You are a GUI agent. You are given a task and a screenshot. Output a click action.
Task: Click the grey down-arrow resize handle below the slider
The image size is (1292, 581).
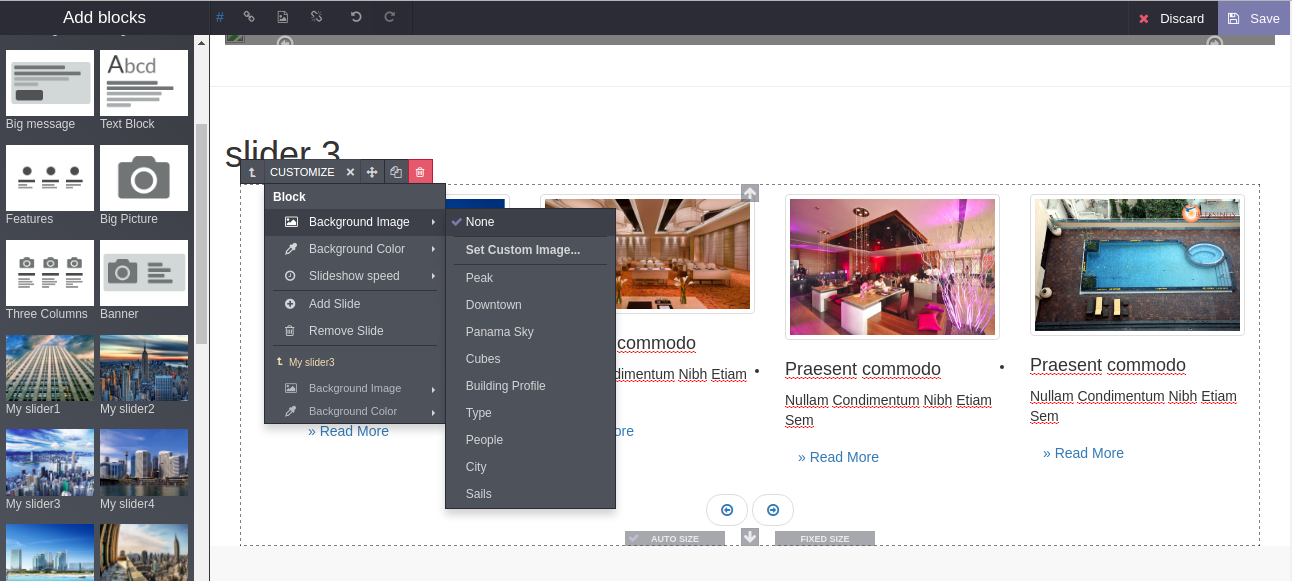[x=750, y=538]
